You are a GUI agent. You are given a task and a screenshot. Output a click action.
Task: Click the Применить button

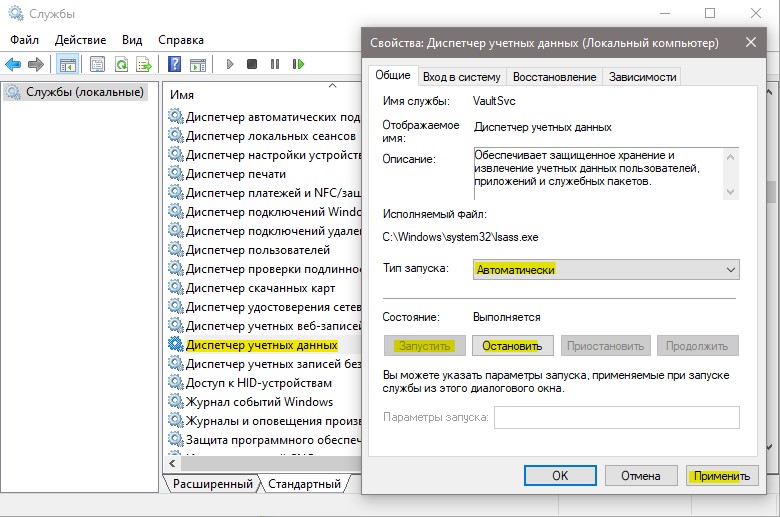point(722,476)
